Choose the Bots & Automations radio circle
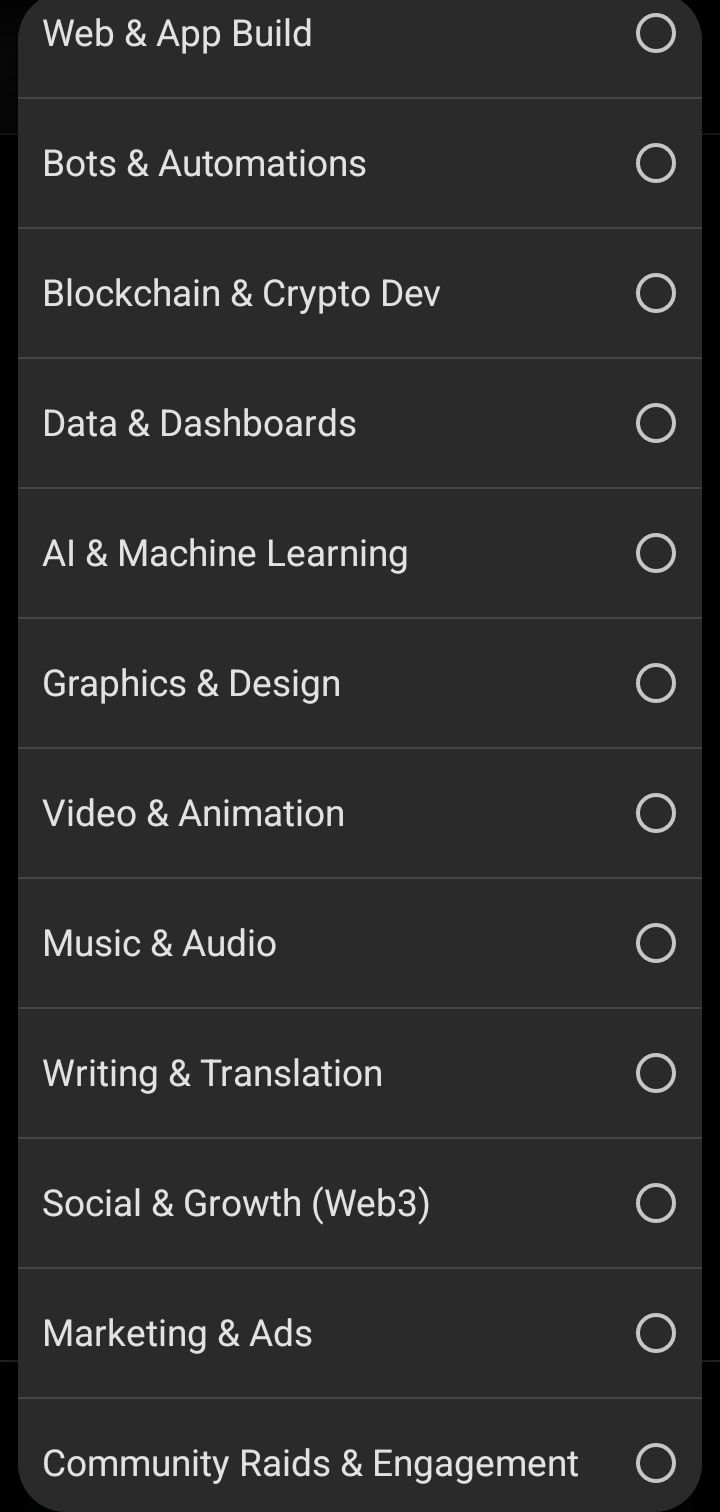The height and width of the screenshot is (1512, 720). (656, 163)
